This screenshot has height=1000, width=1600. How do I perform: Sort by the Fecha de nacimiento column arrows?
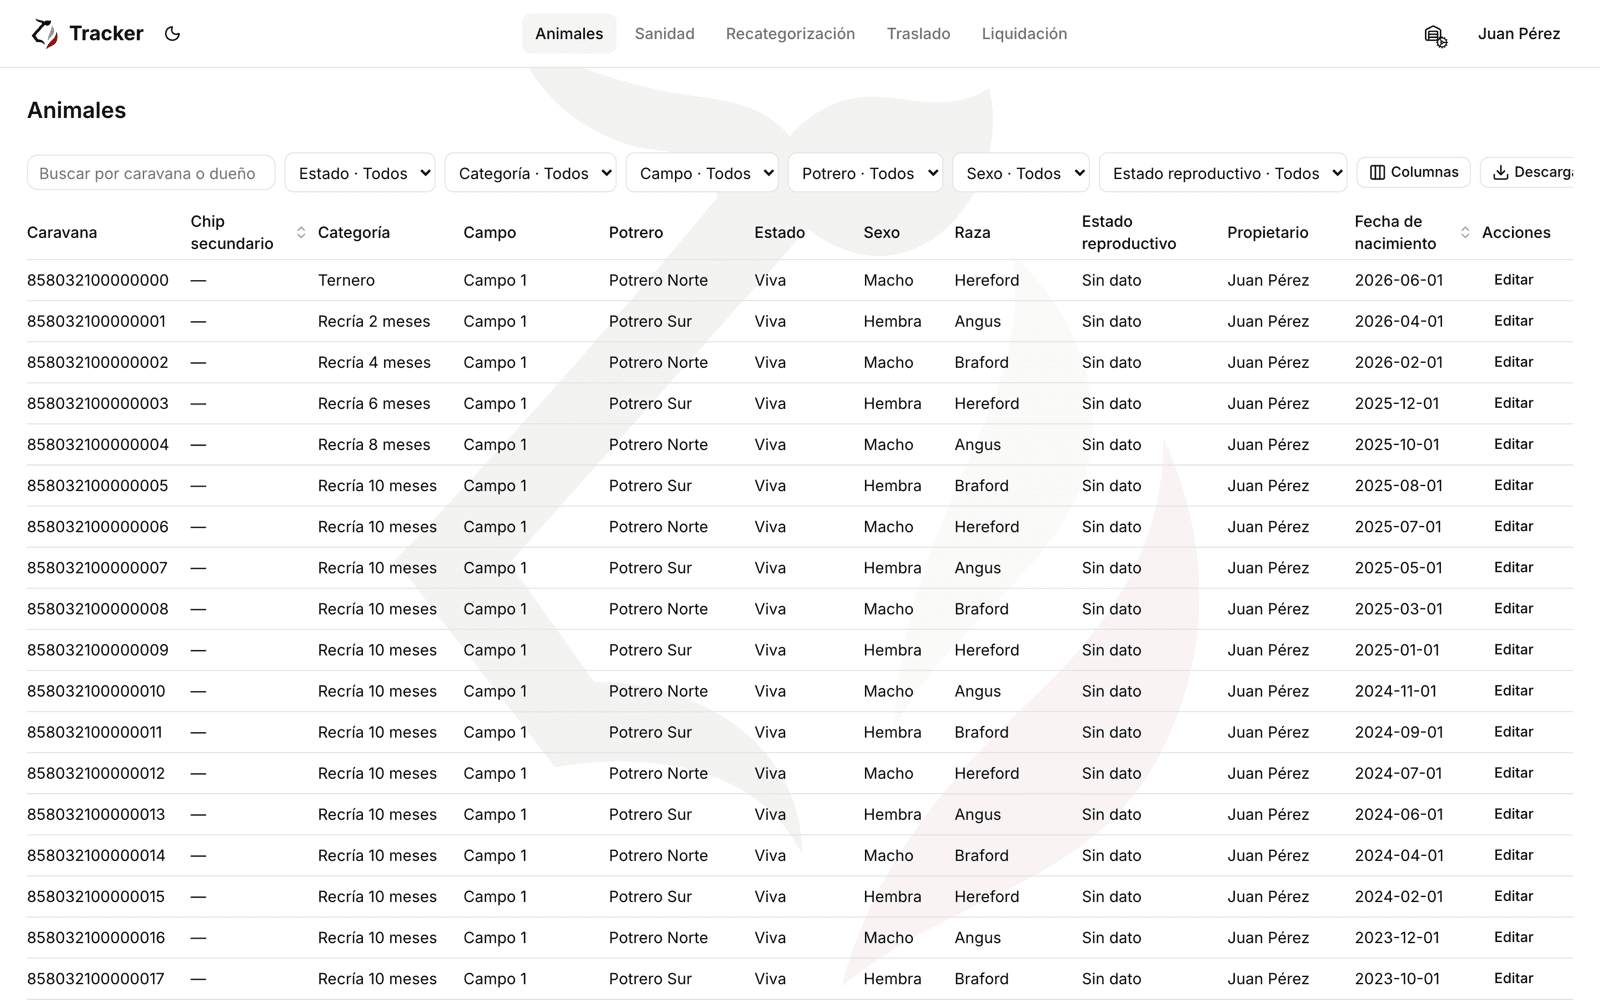(x=1465, y=233)
